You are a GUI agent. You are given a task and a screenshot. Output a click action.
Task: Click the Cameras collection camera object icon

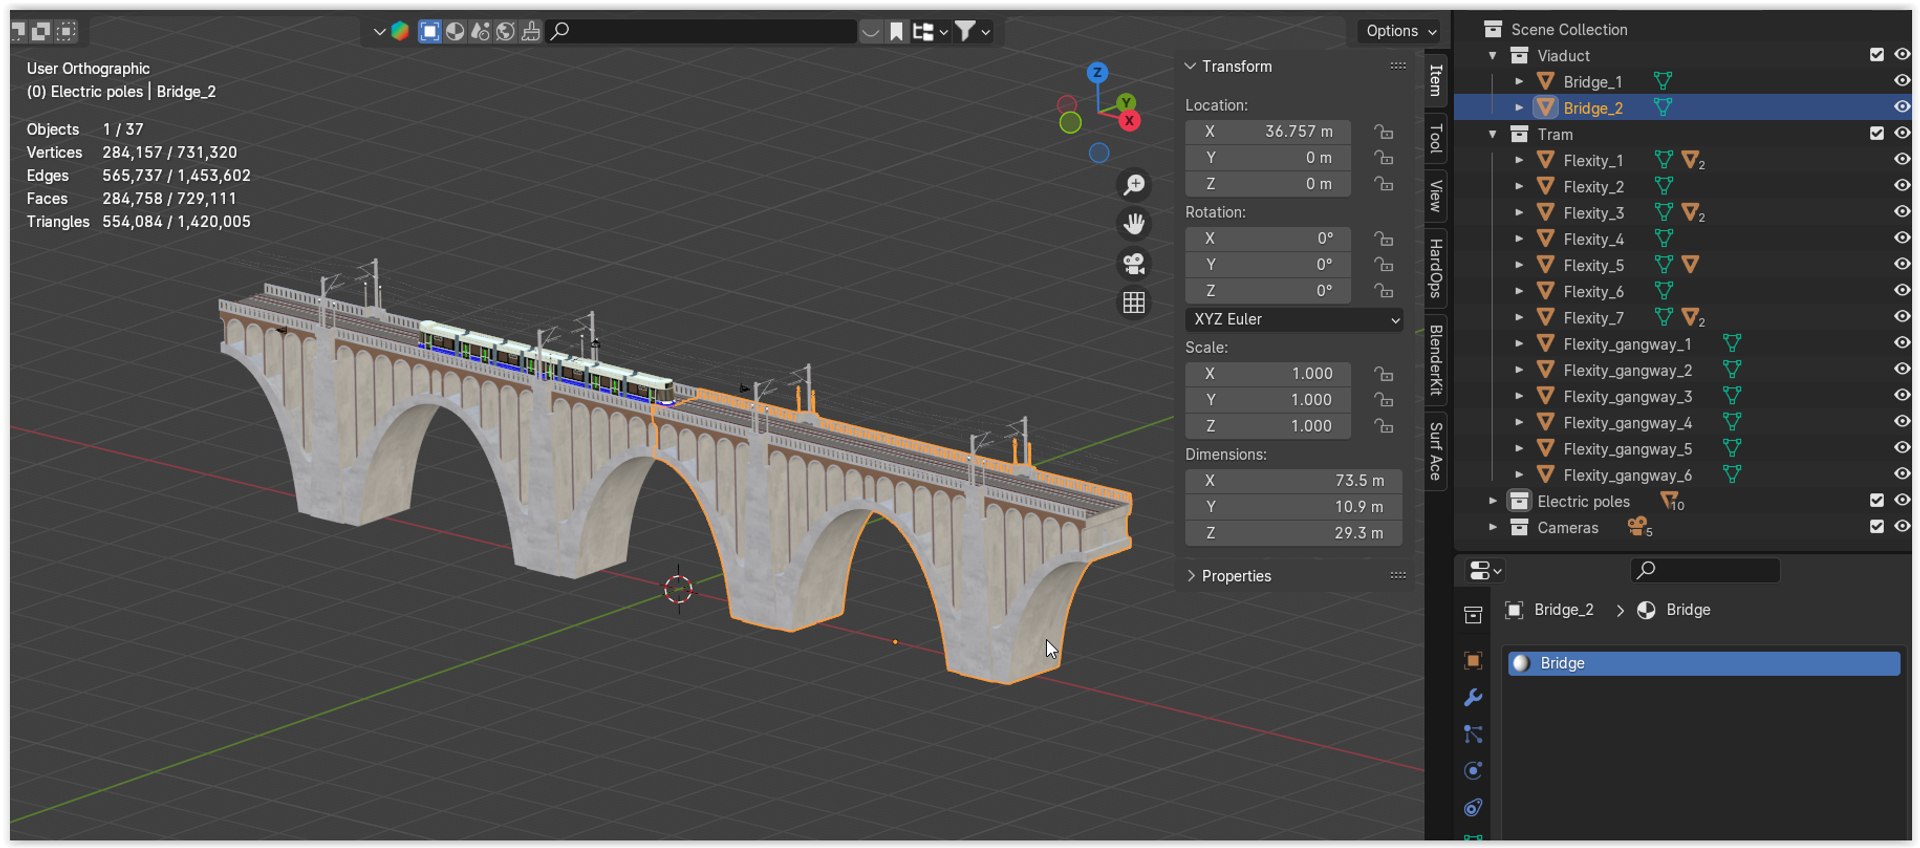(1637, 527)
